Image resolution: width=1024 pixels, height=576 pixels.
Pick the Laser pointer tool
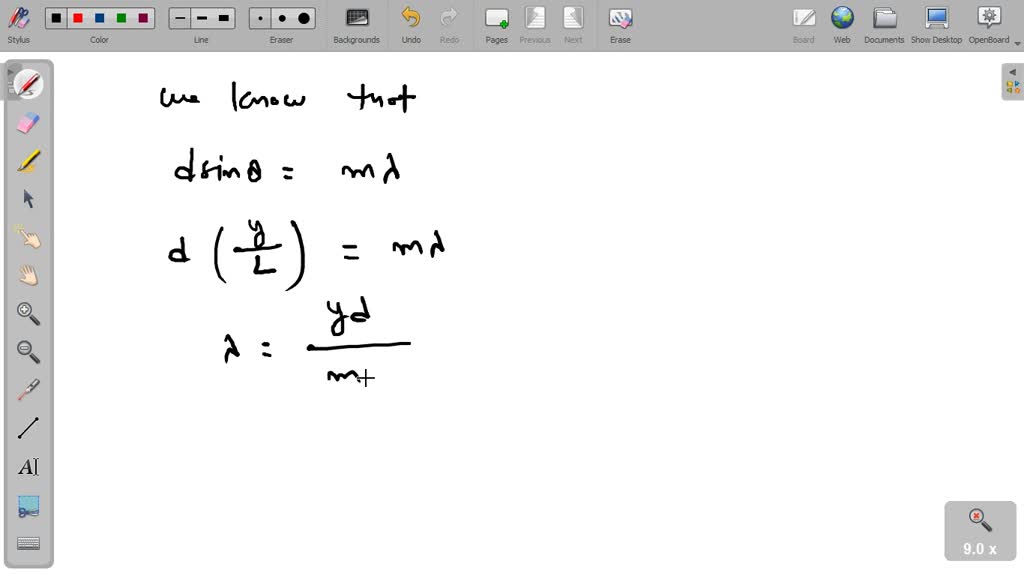pyautogui.click(x=28, y=390)
